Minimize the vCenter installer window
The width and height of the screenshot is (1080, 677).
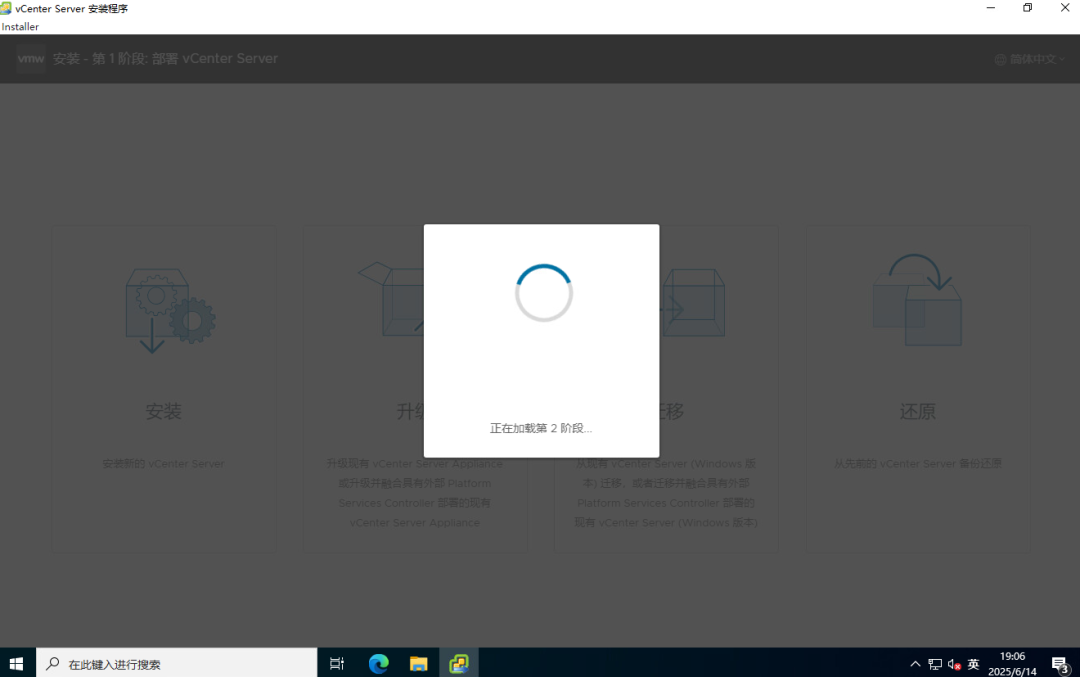(990, 8)
